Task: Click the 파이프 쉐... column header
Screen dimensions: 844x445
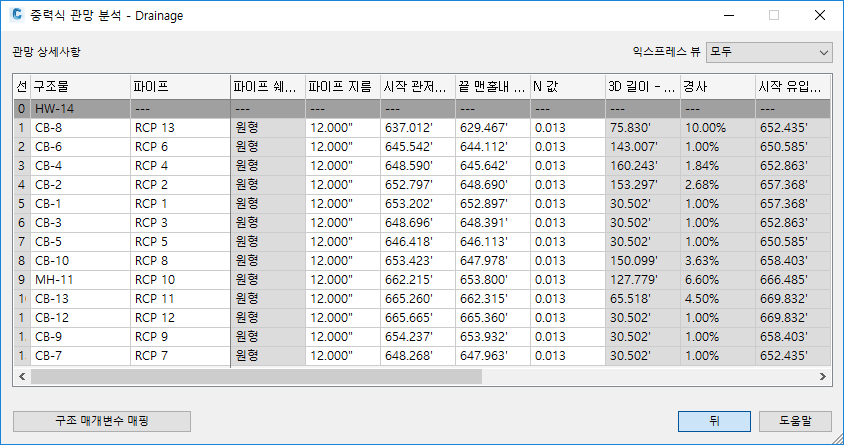Action: pos(268,87)
